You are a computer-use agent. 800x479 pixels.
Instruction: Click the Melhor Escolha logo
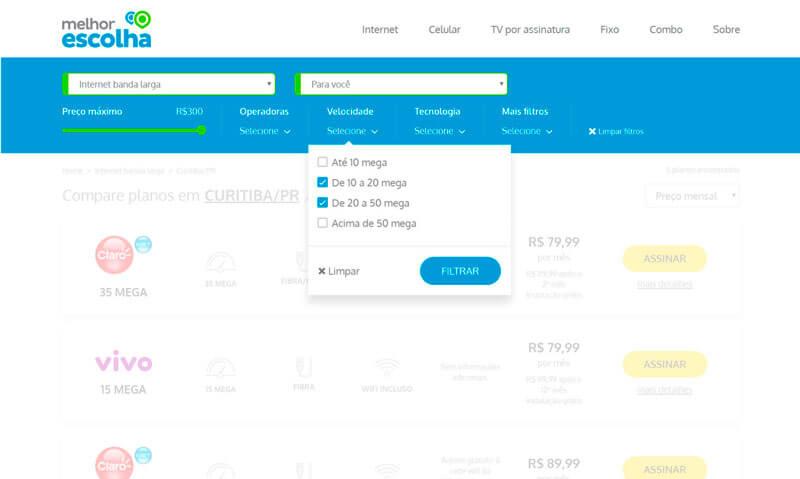(x=106, y=30)
